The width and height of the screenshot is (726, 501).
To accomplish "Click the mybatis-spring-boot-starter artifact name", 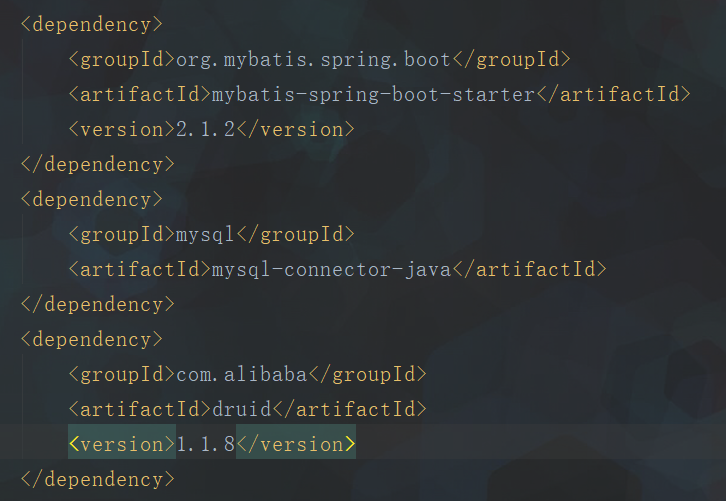I will 374,95.
